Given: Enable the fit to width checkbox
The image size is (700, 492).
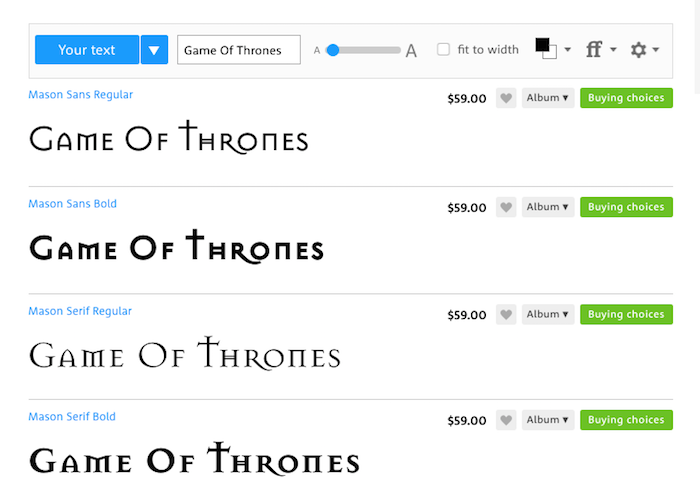Looking at the screenshot, I should 443,49.
